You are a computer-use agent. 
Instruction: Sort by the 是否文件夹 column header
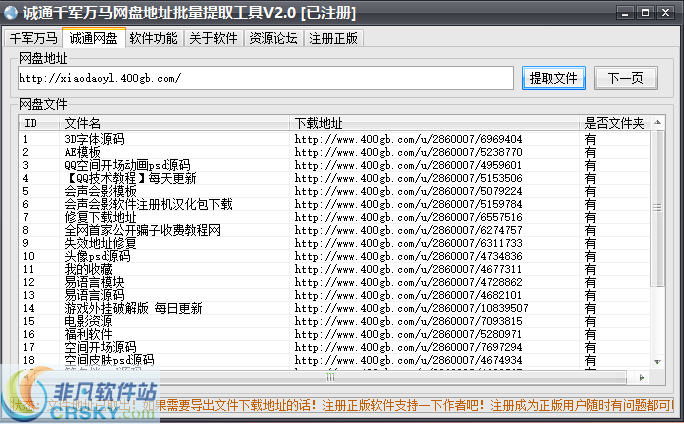pos(614,123)
